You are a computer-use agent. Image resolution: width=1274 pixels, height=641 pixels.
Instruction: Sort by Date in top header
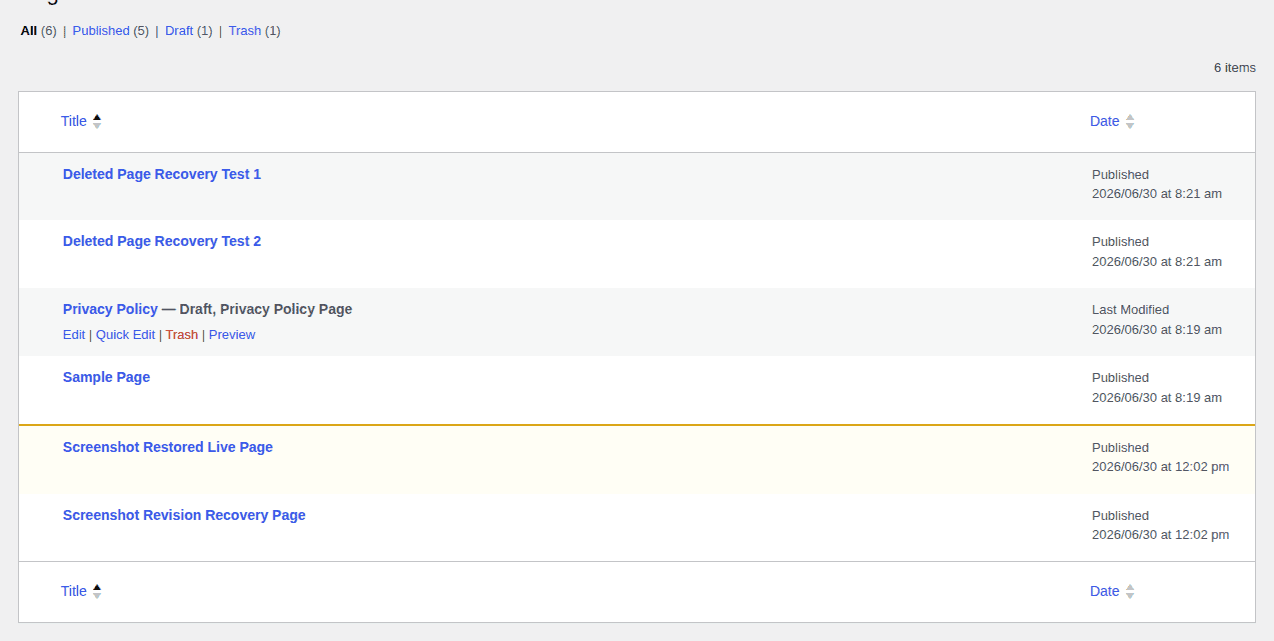click(1104, 121)
